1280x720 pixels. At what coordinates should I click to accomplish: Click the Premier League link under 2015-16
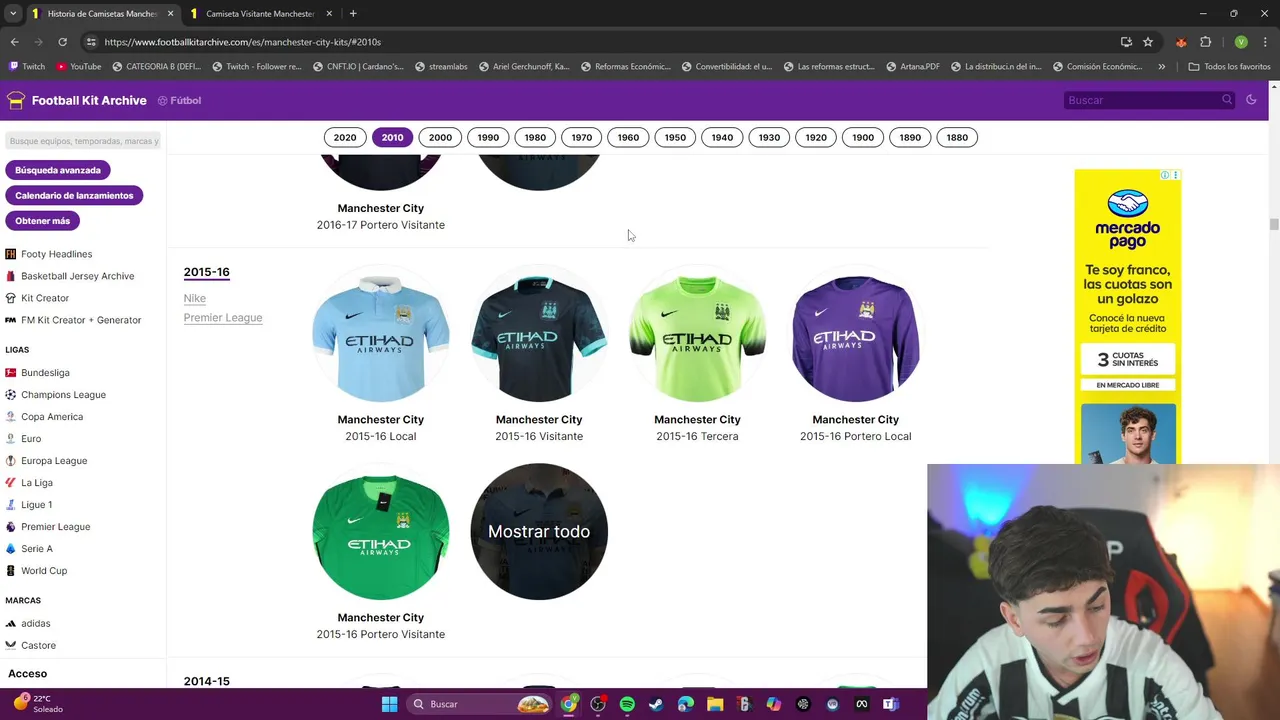(223, 317)
